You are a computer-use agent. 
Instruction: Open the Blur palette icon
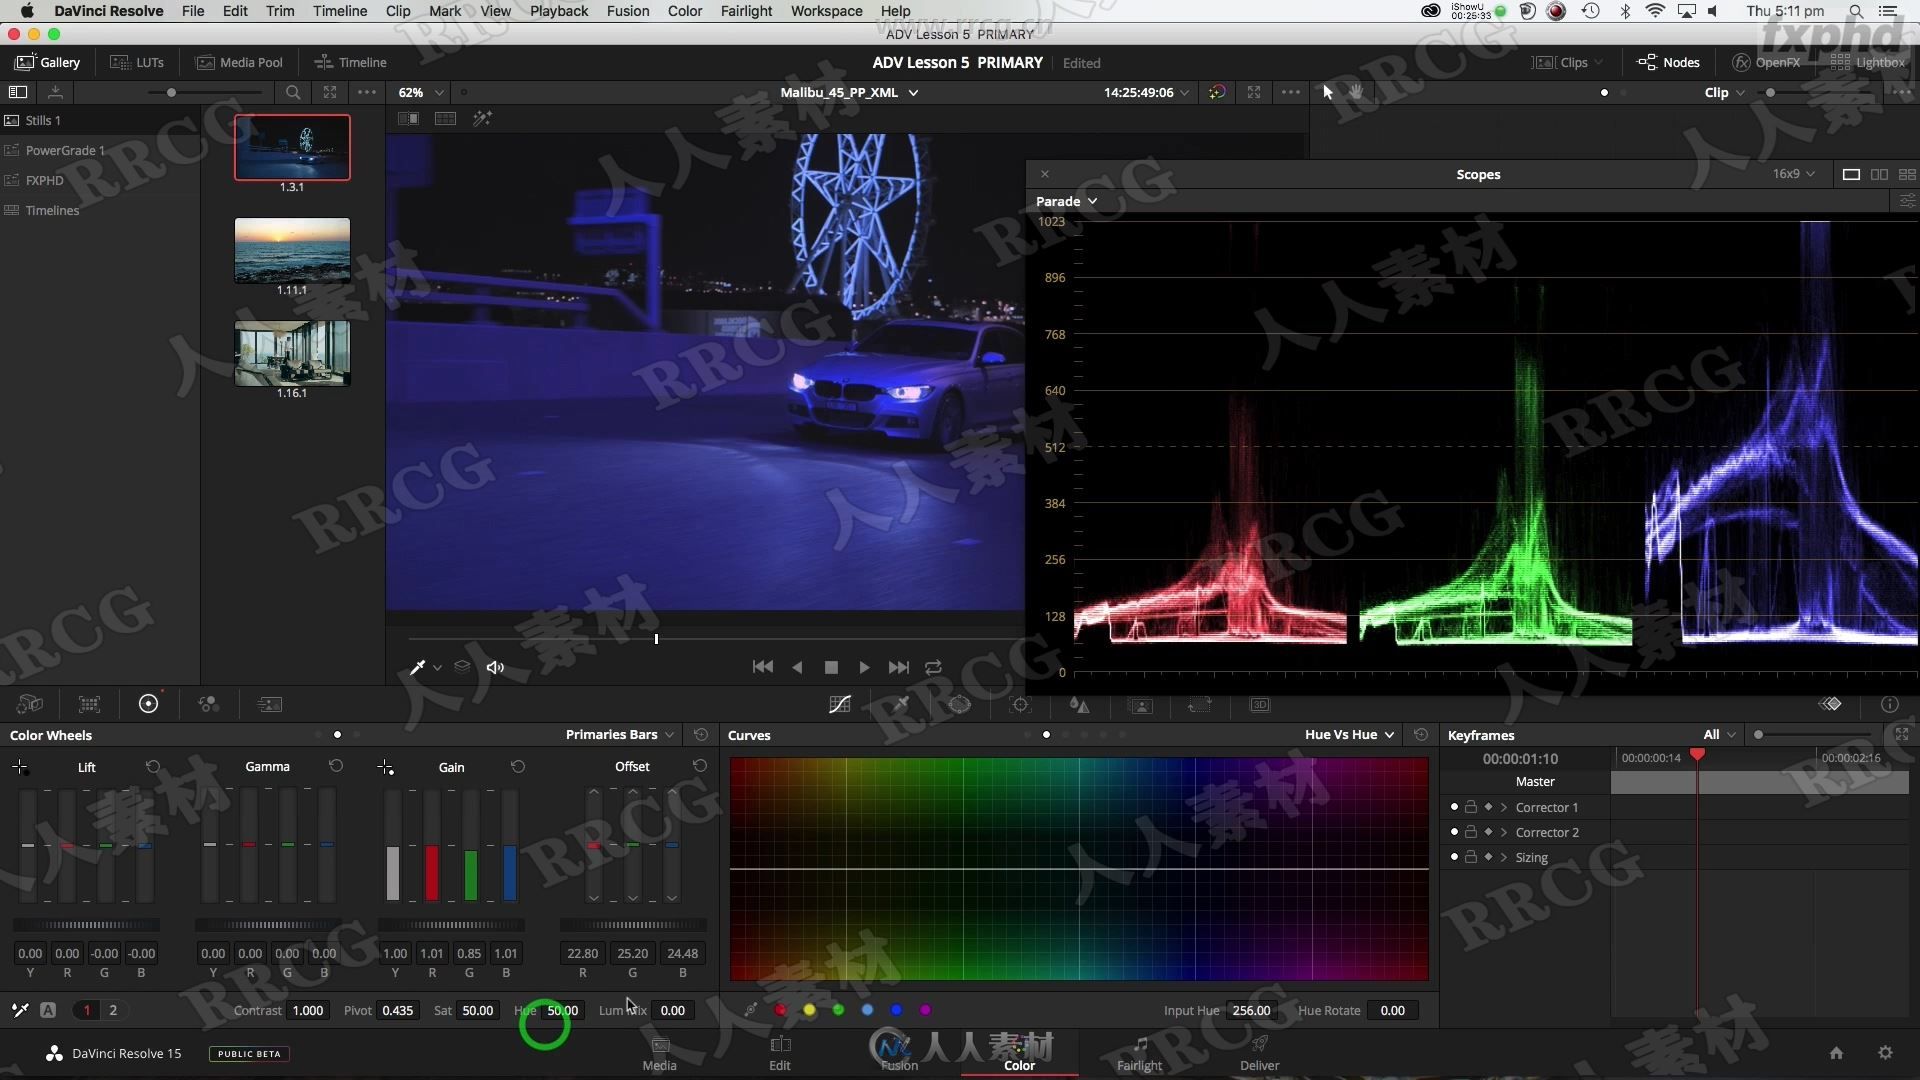1080,704
